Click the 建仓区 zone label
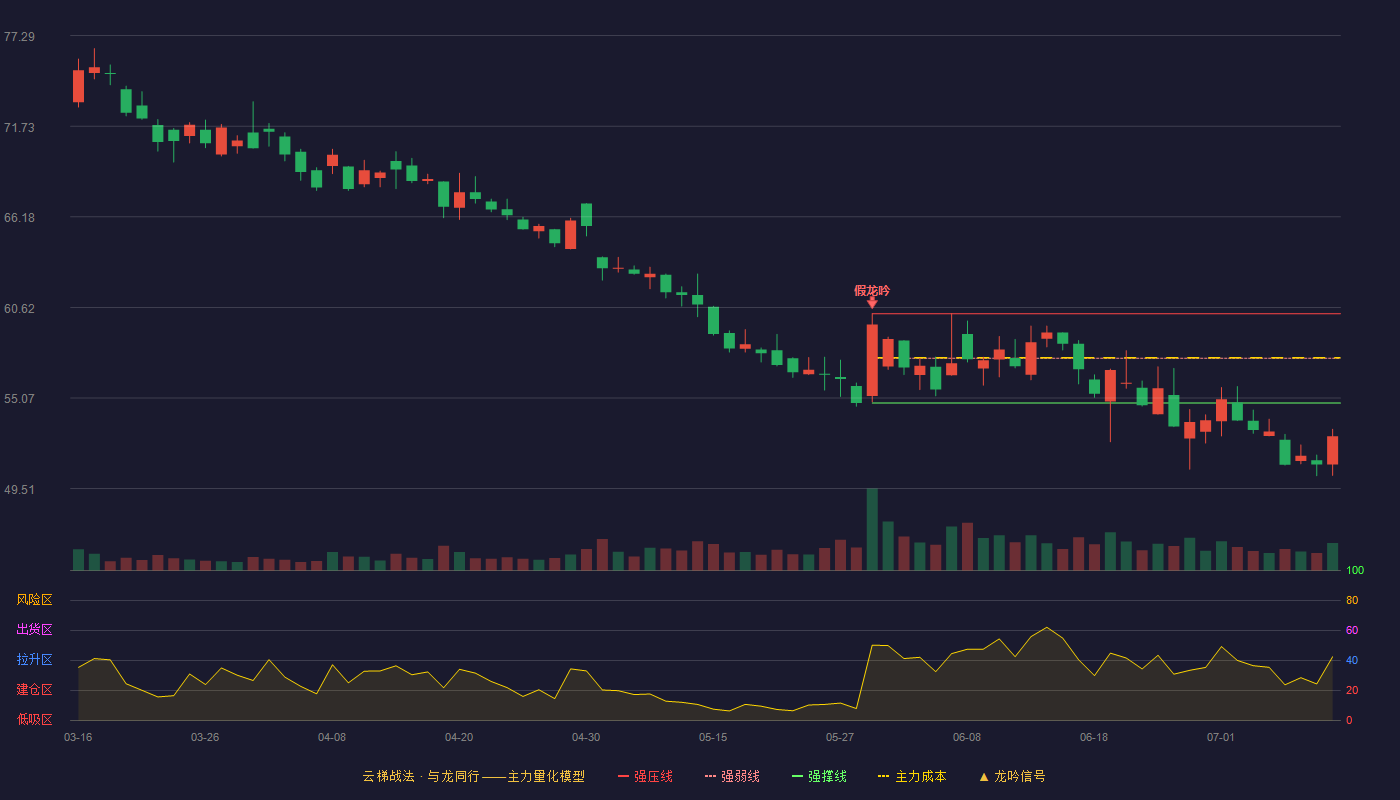 (x=34, y=690)
